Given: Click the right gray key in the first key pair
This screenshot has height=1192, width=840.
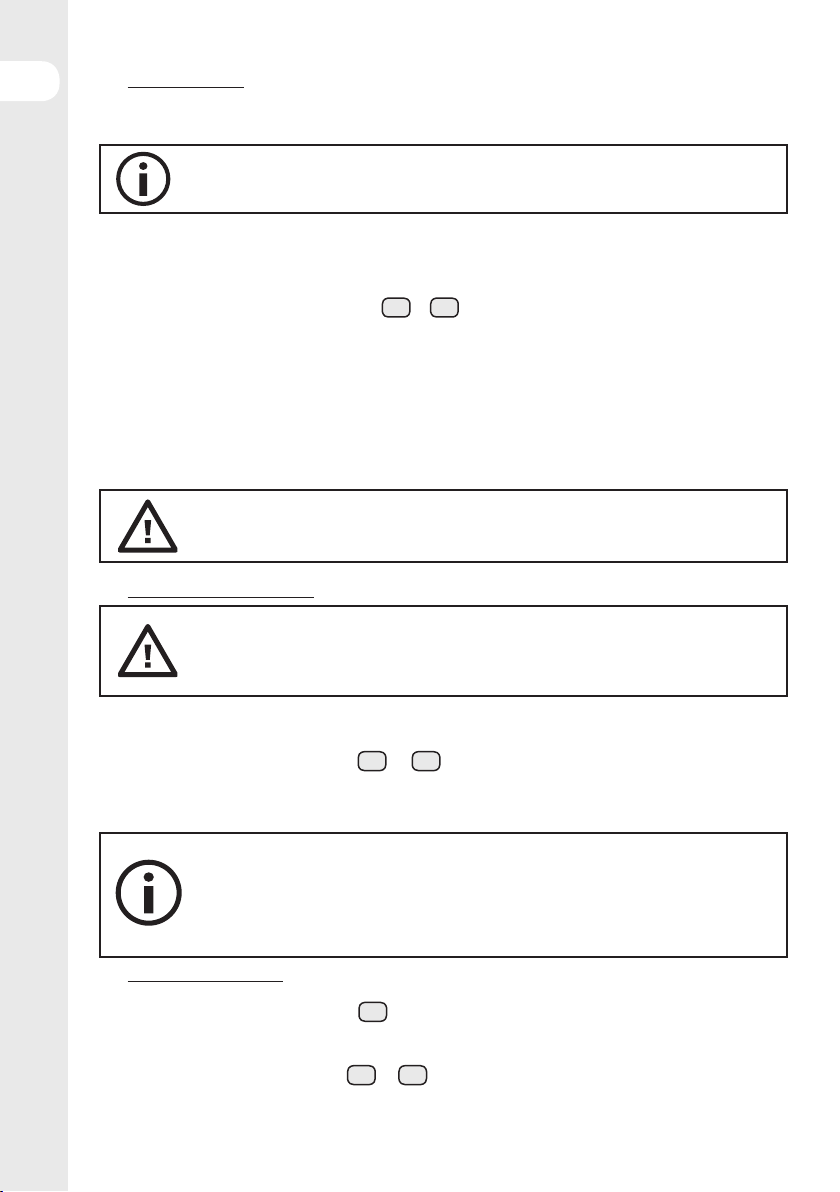Looking at the screenshot, I should pos(445,308).
